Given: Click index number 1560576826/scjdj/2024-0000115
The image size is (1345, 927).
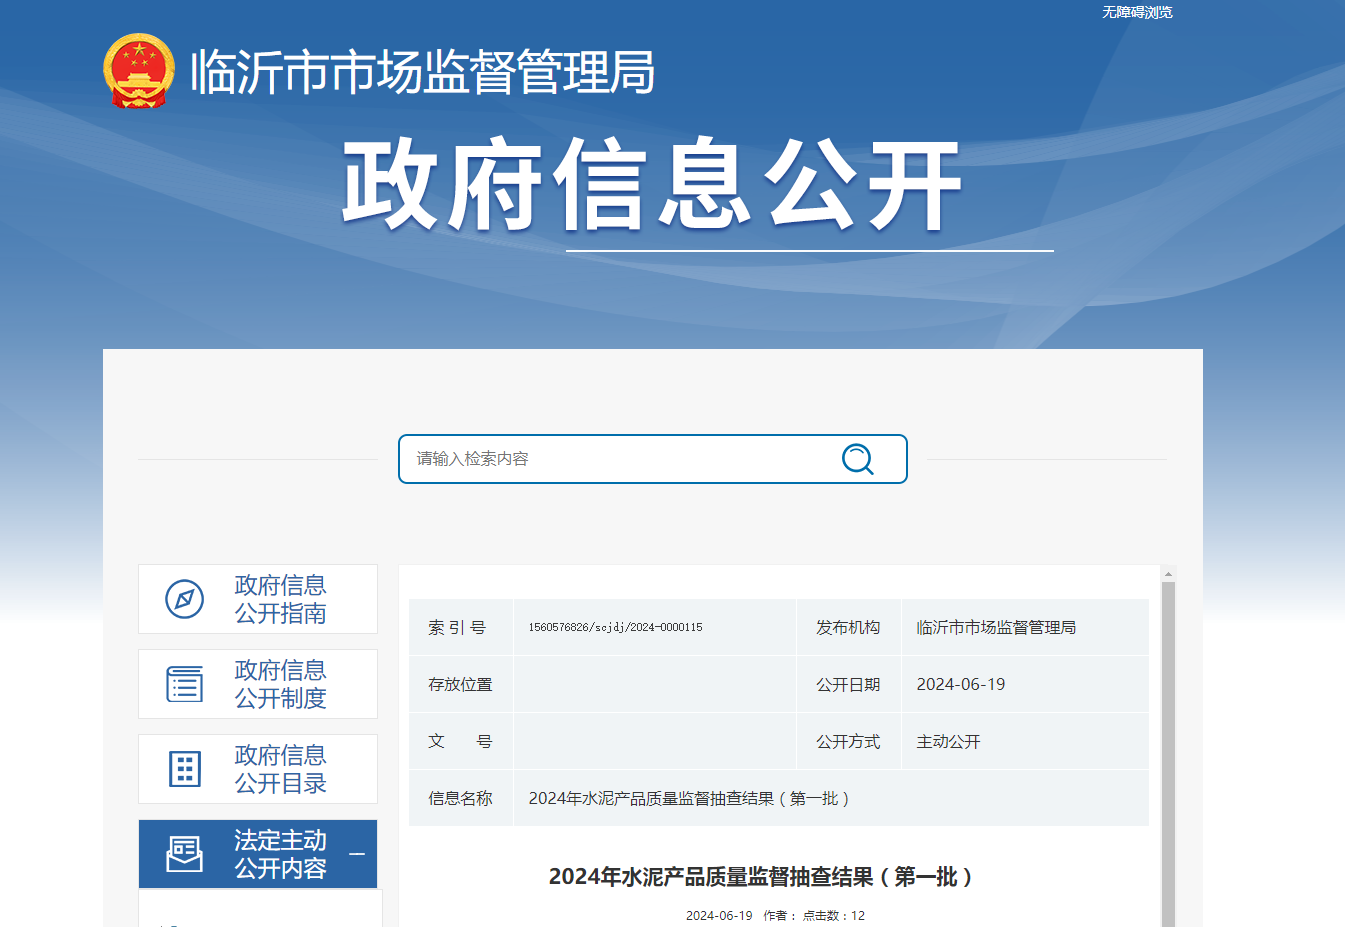Looking at the screenshot, I should pos(615,628).
